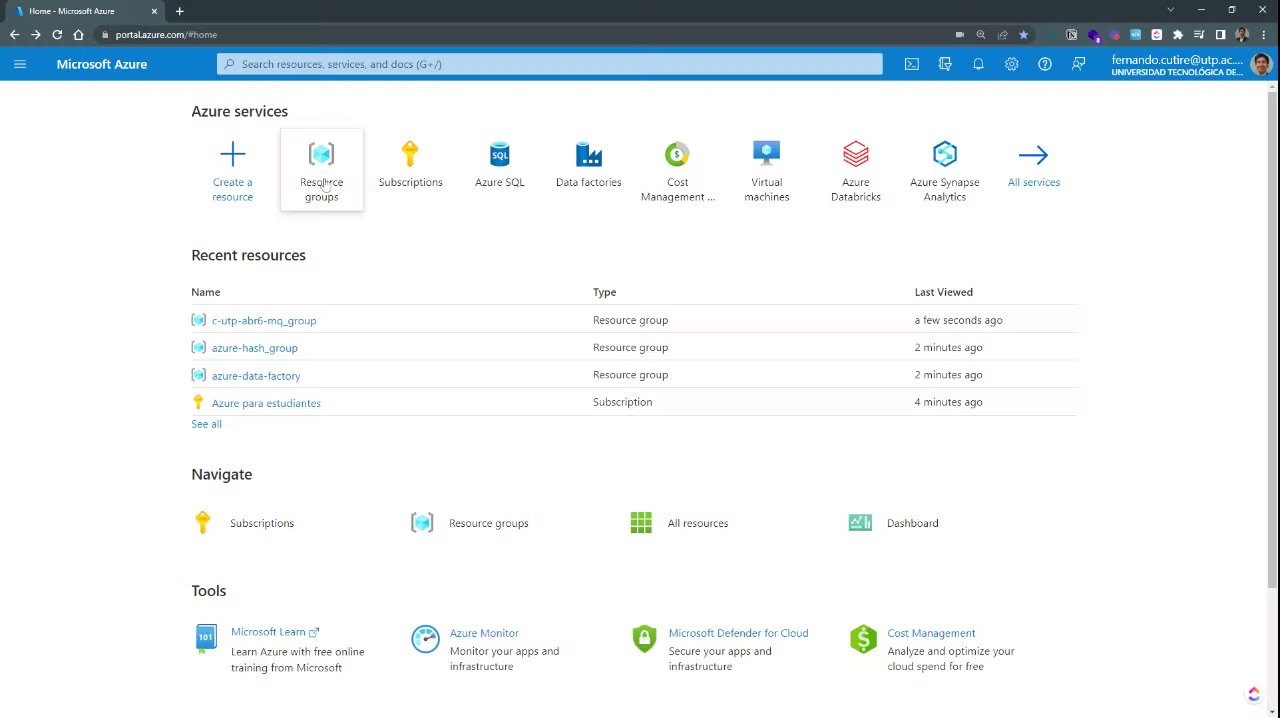Click All services arrow icon
The image size is (1280, 718).
(1033, 154)
